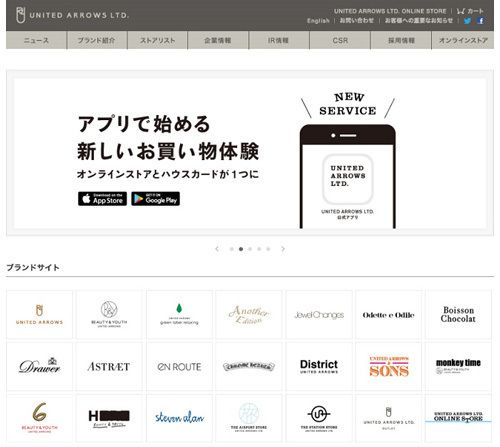Screen dimensions: 500x447
Task: Open the Online Store brand tile
Action: pyautogui.click(x=458, y=418)
